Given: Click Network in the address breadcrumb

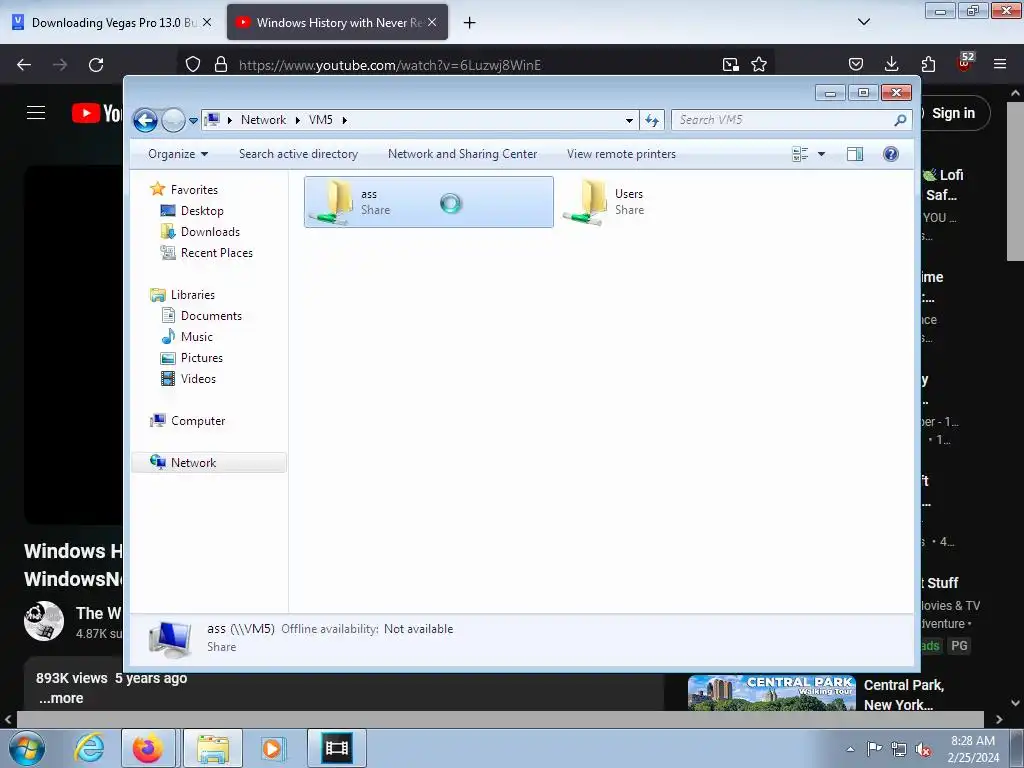Looking at the screenshot, I should (x=263, y=120).
